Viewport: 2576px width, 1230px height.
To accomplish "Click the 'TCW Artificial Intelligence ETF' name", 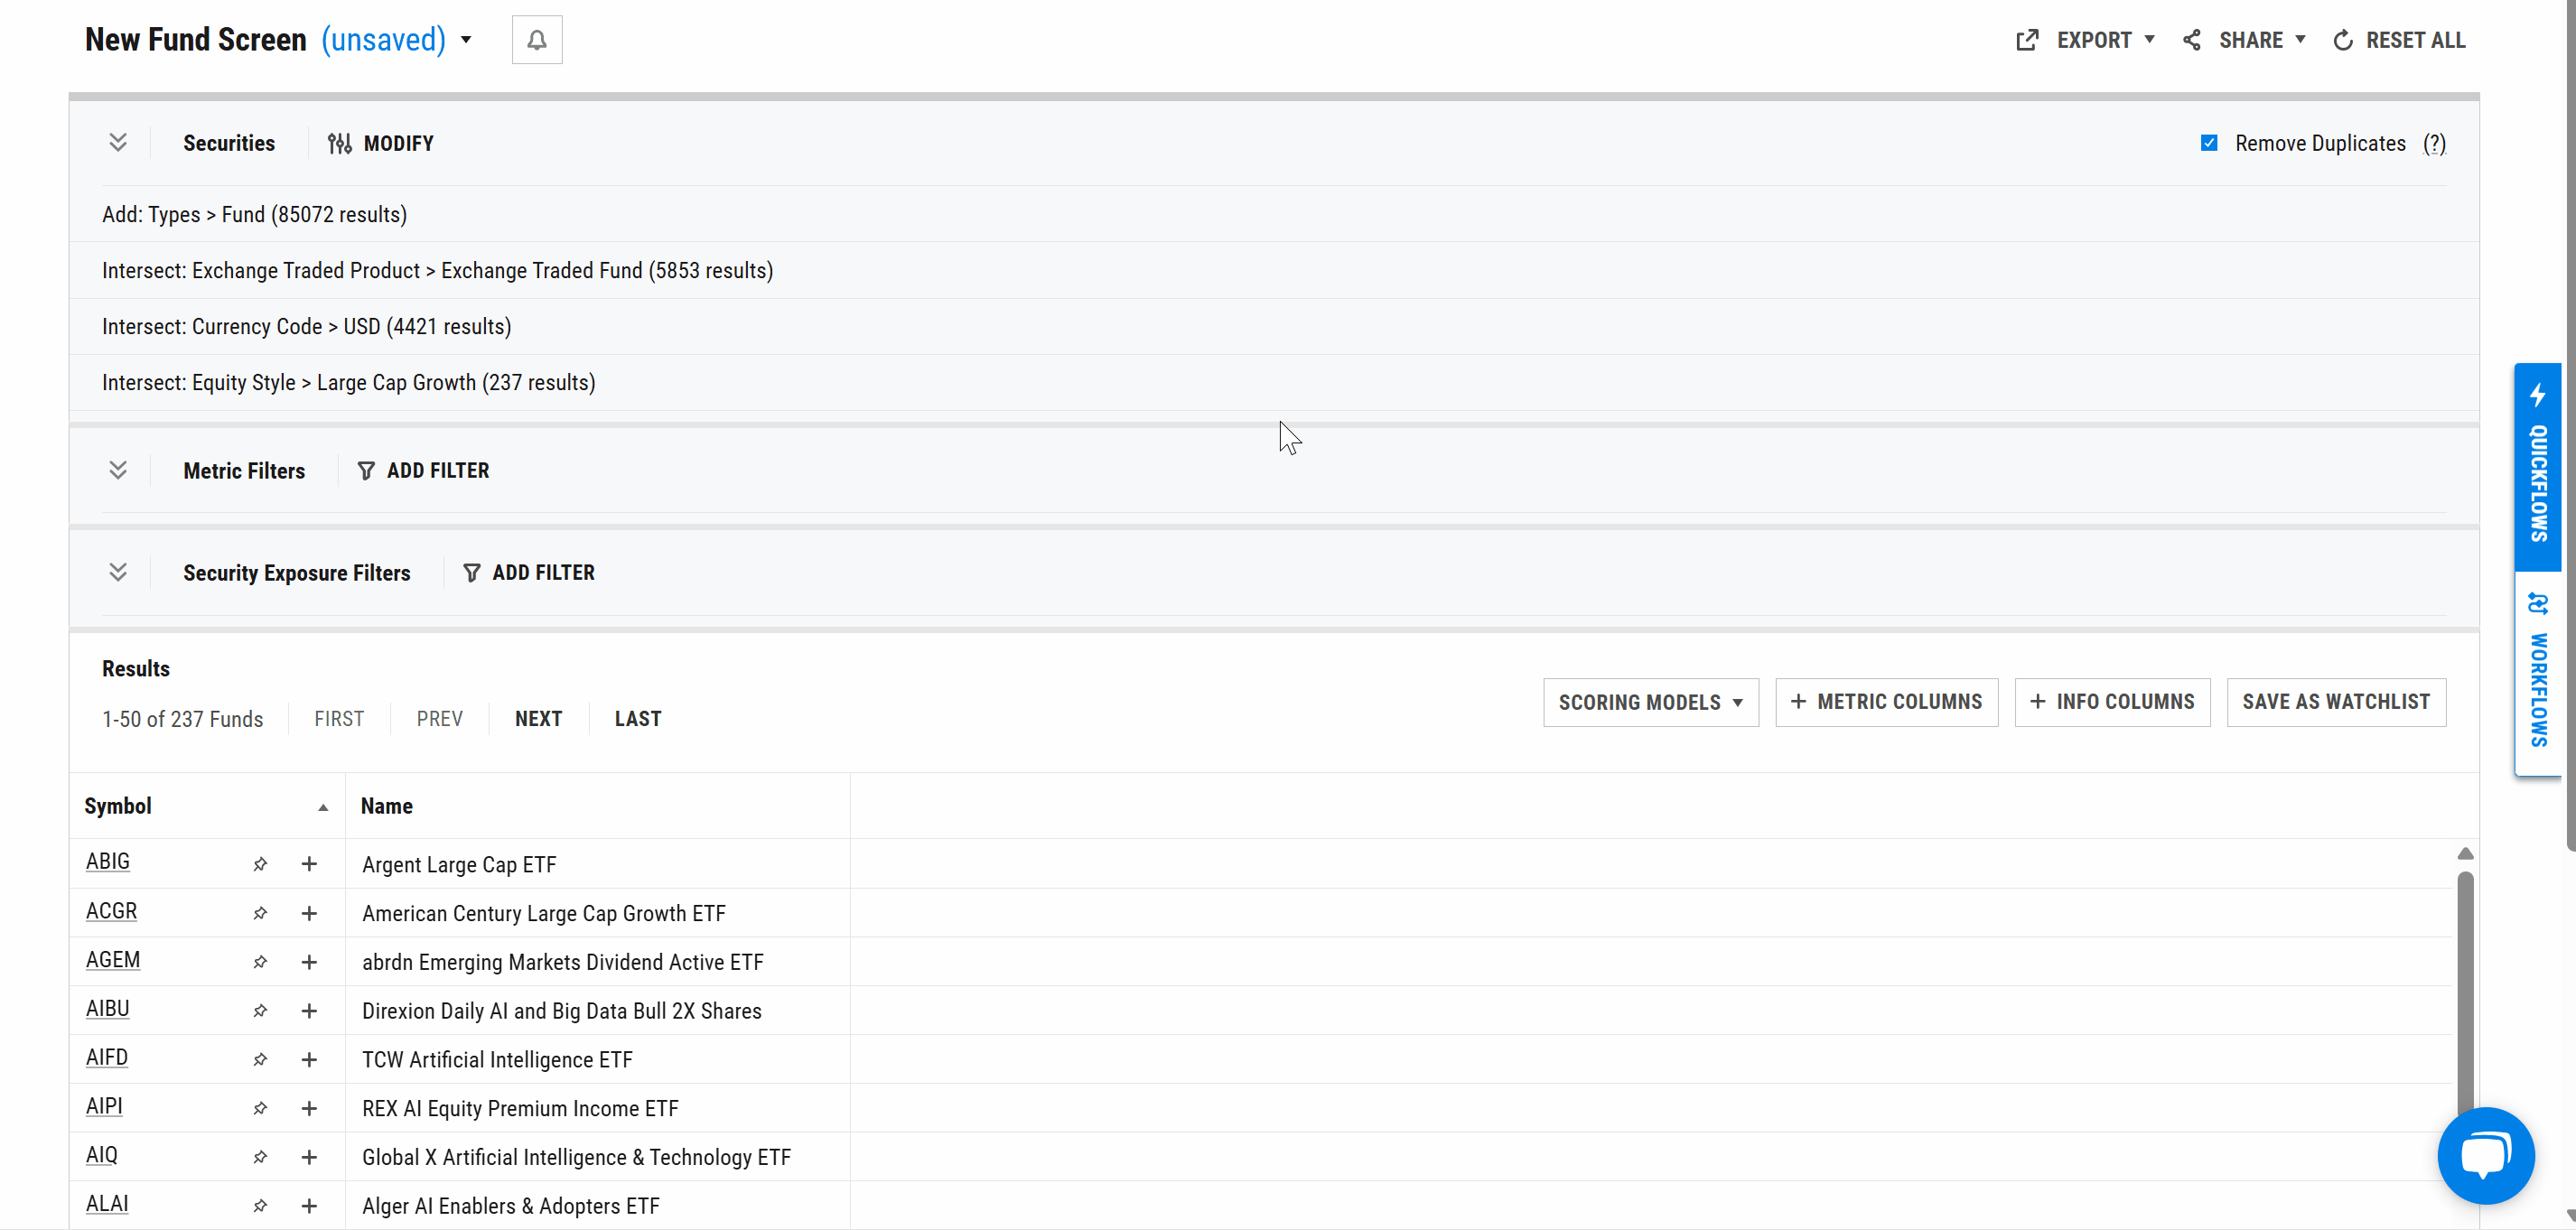I will pyautogui.click(x=497, y=1060).
